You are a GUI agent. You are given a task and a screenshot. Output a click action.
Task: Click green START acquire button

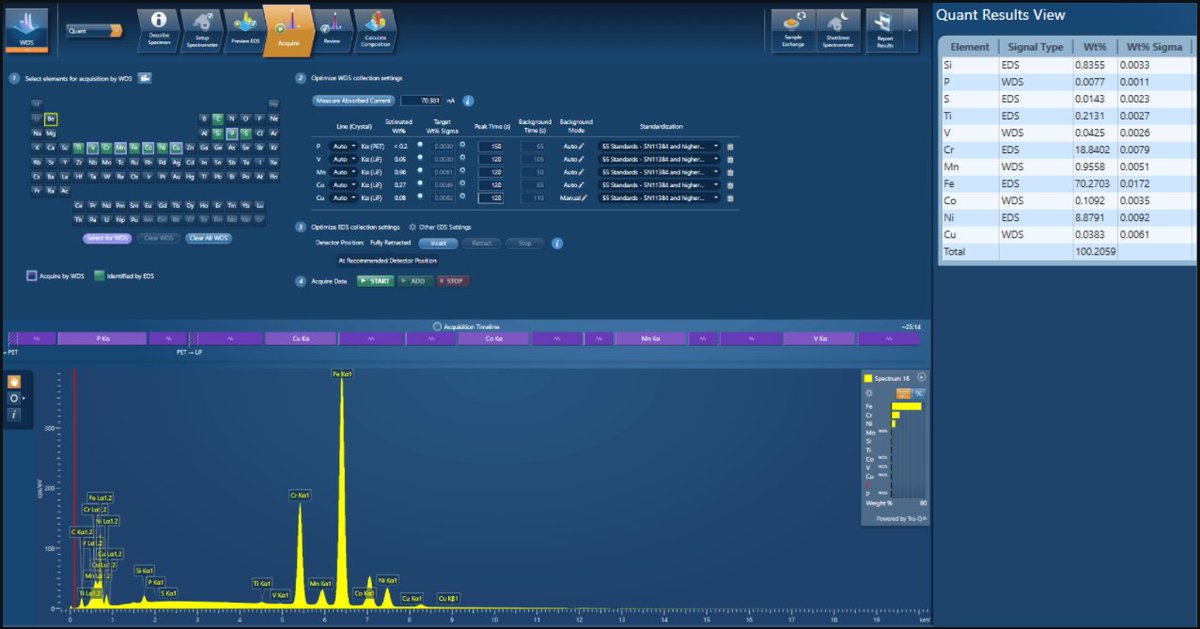point(375,281)
